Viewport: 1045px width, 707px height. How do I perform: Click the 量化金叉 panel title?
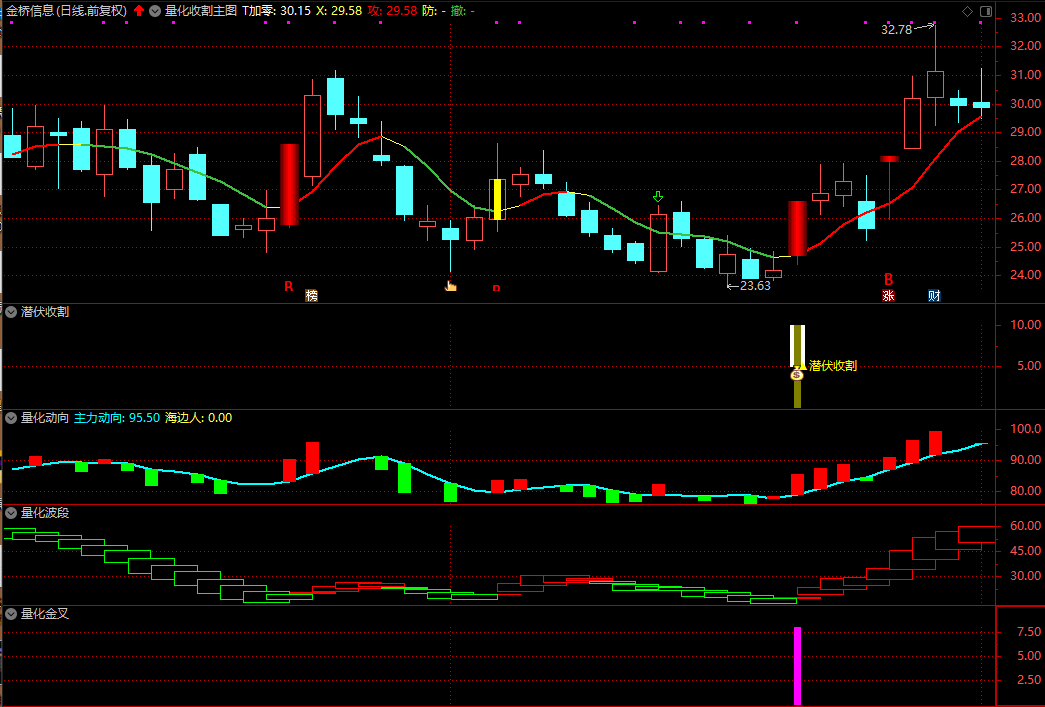(x=45, y=614)
